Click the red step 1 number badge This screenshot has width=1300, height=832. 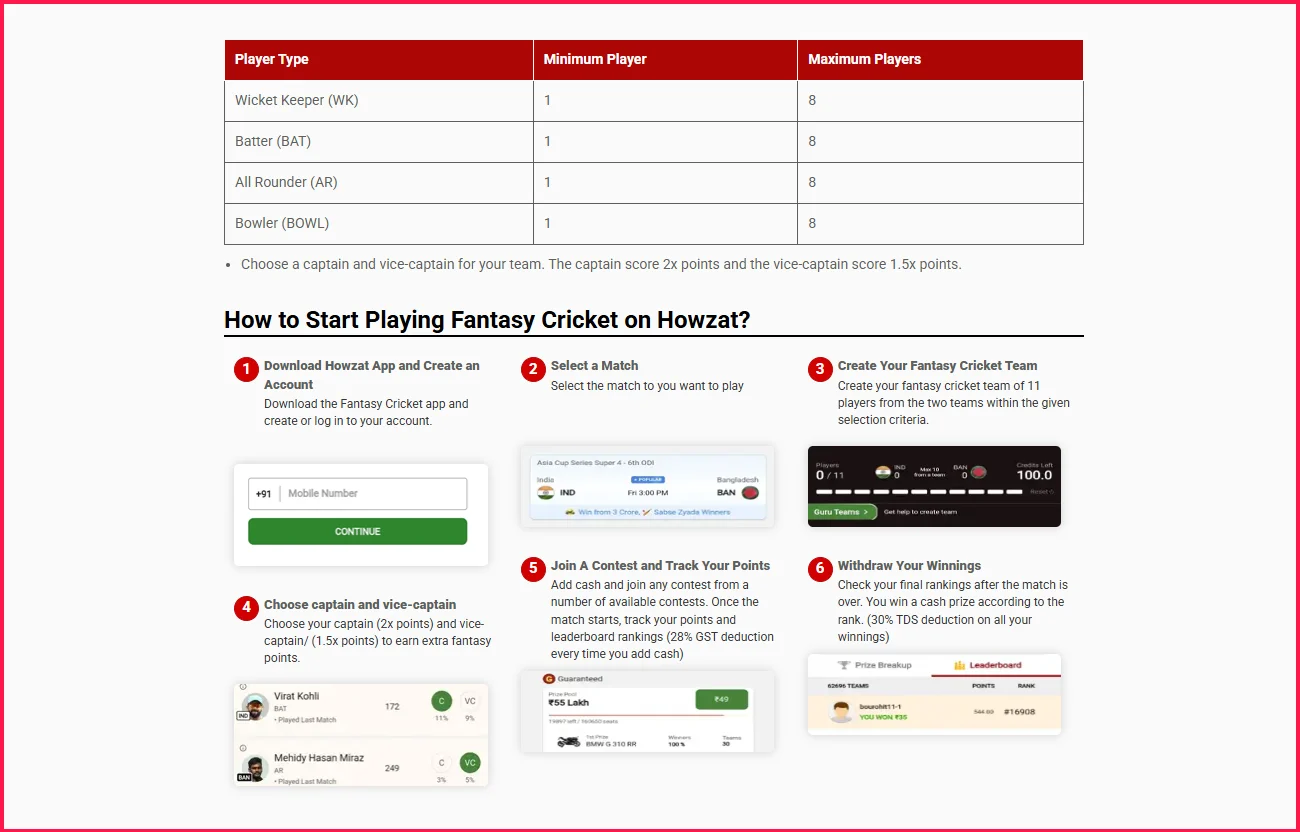246,370
